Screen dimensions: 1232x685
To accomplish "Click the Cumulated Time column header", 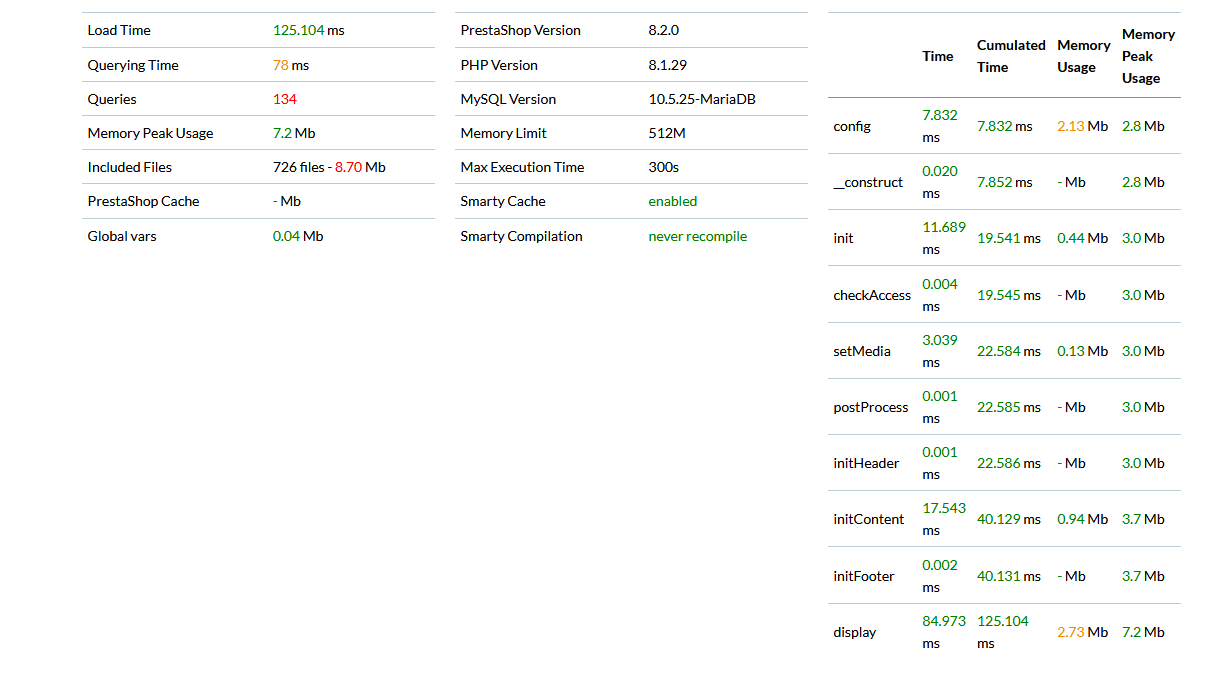I will (x=1011, y=56).
